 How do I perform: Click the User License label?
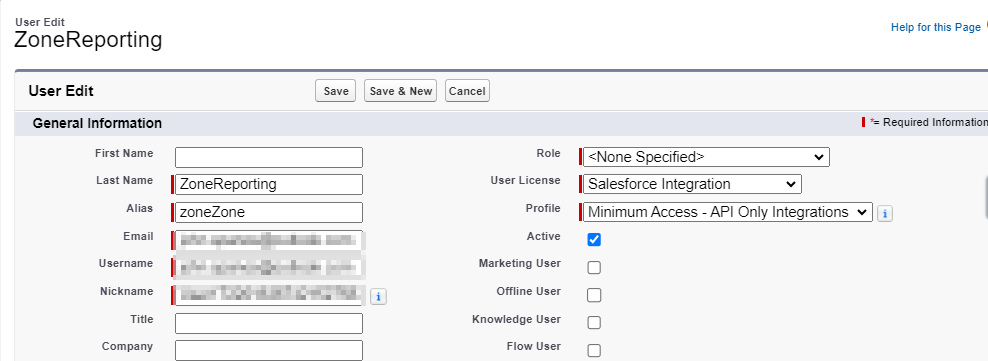(526, 180)
